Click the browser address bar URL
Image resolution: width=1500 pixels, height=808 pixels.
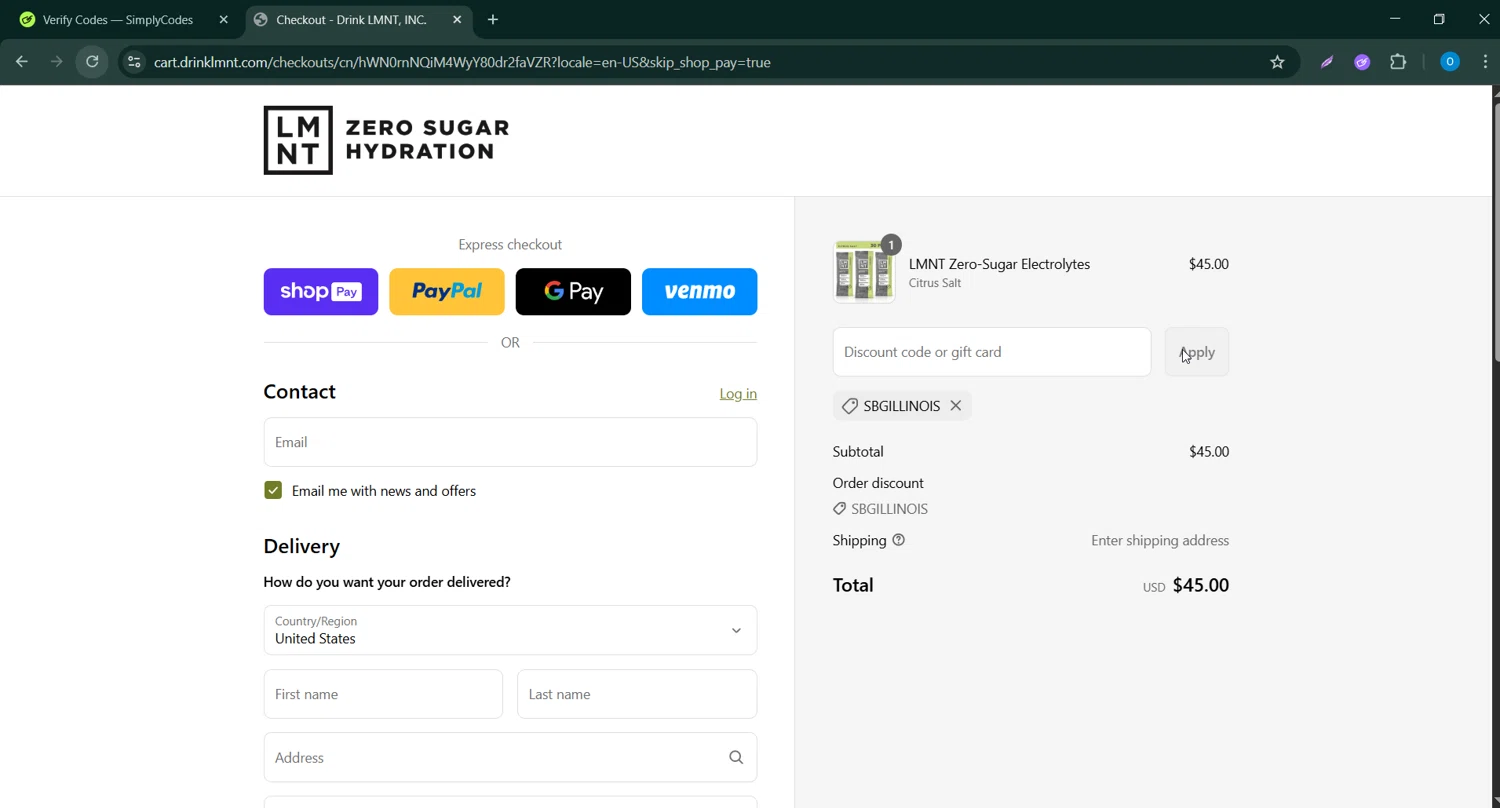(x=462, y=62)
